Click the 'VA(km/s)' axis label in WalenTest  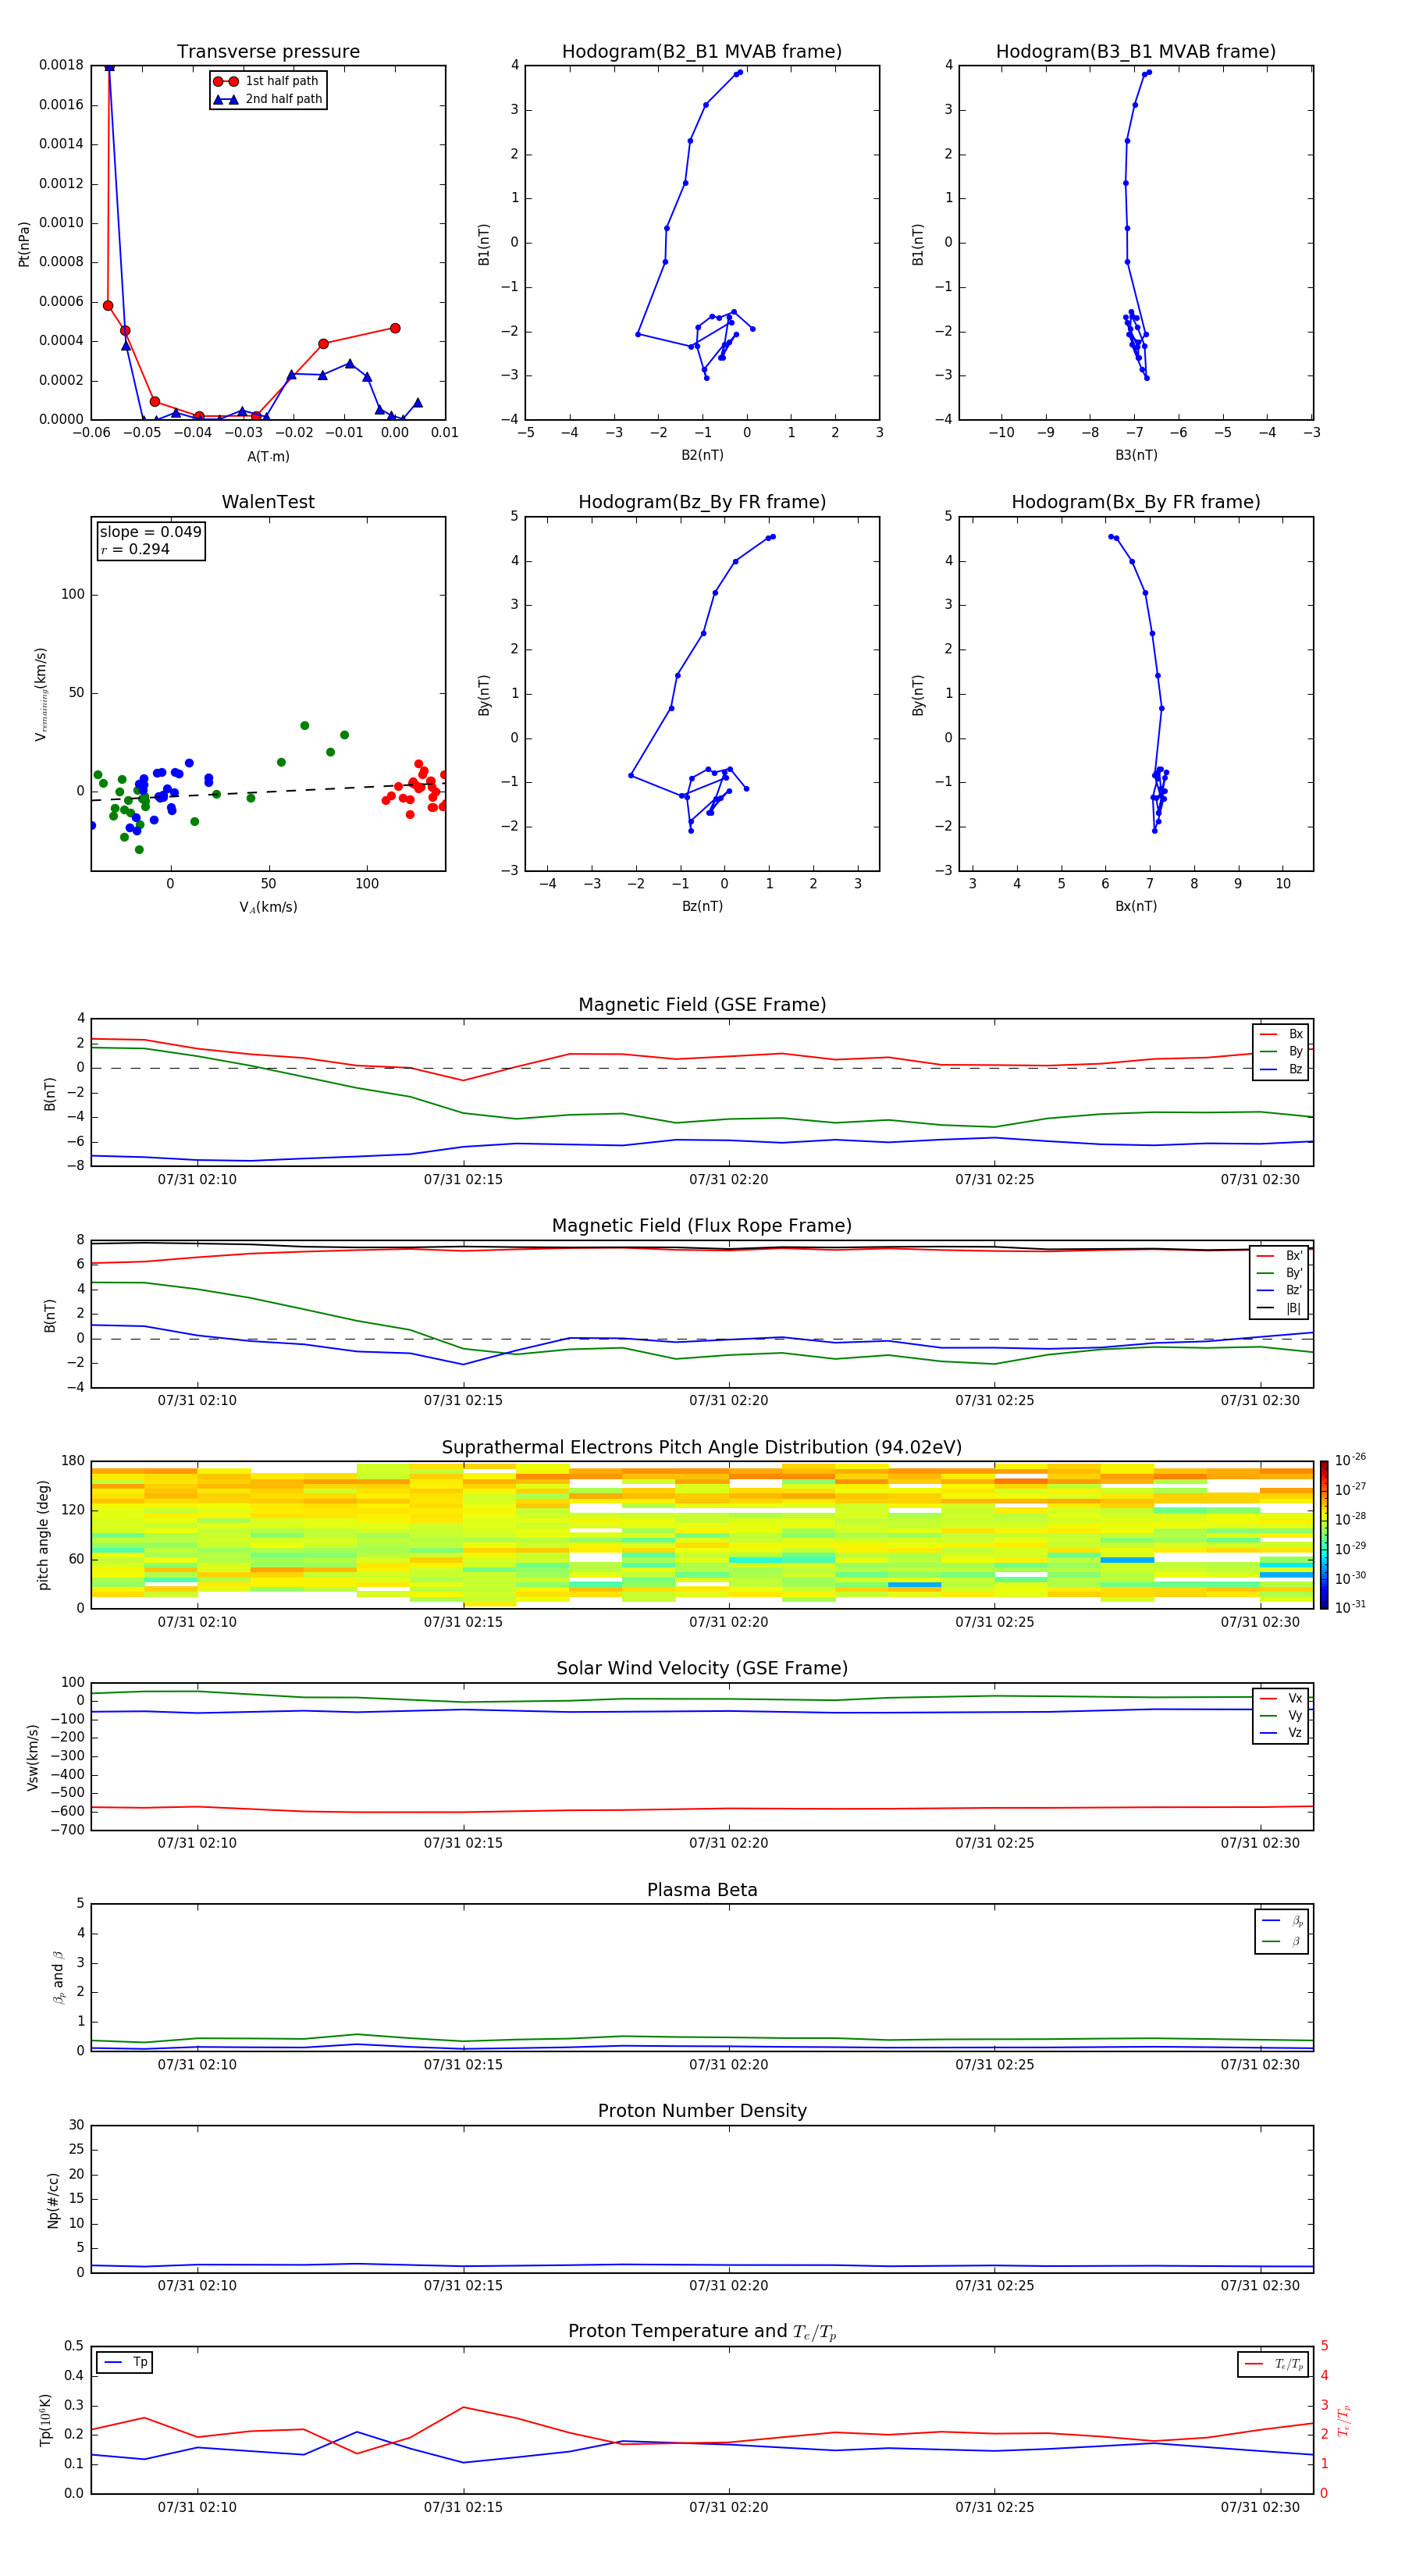pos(268,907)
